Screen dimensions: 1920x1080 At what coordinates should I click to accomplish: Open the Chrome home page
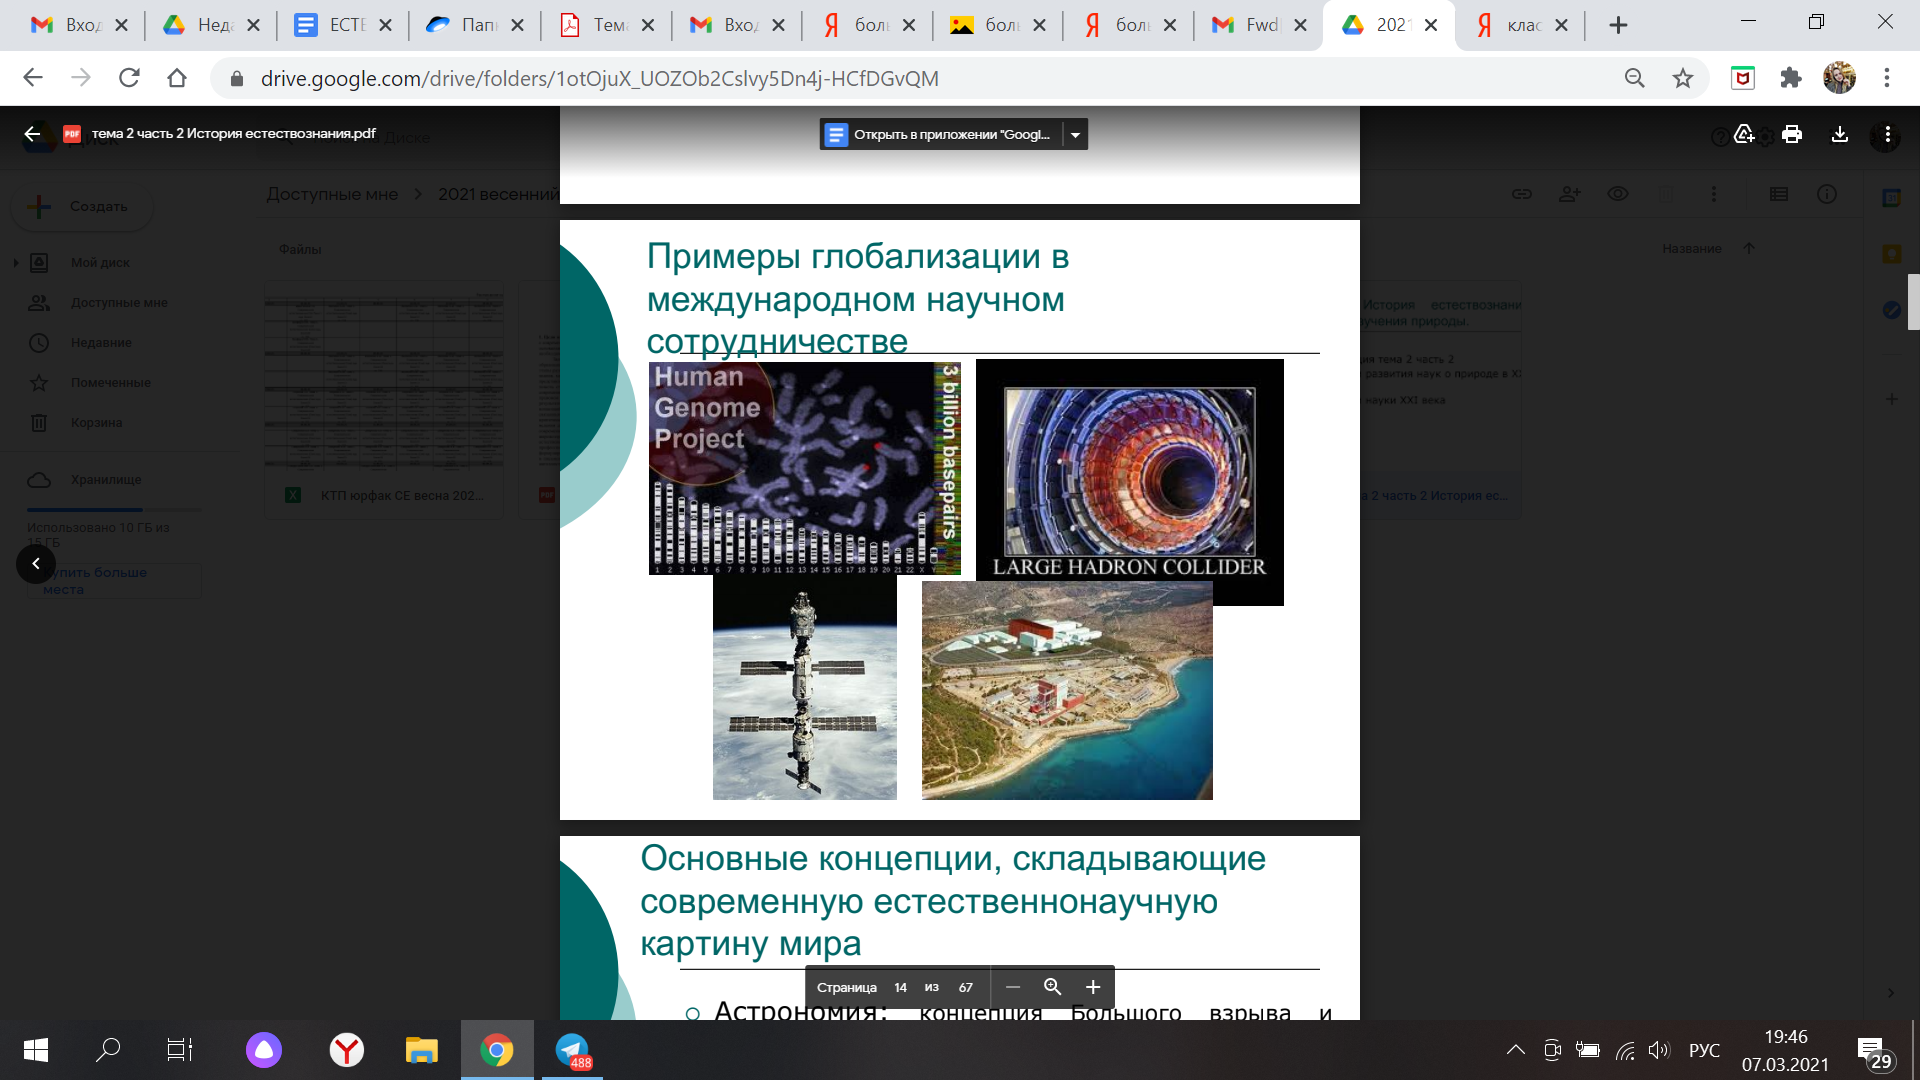coord(177,78)
